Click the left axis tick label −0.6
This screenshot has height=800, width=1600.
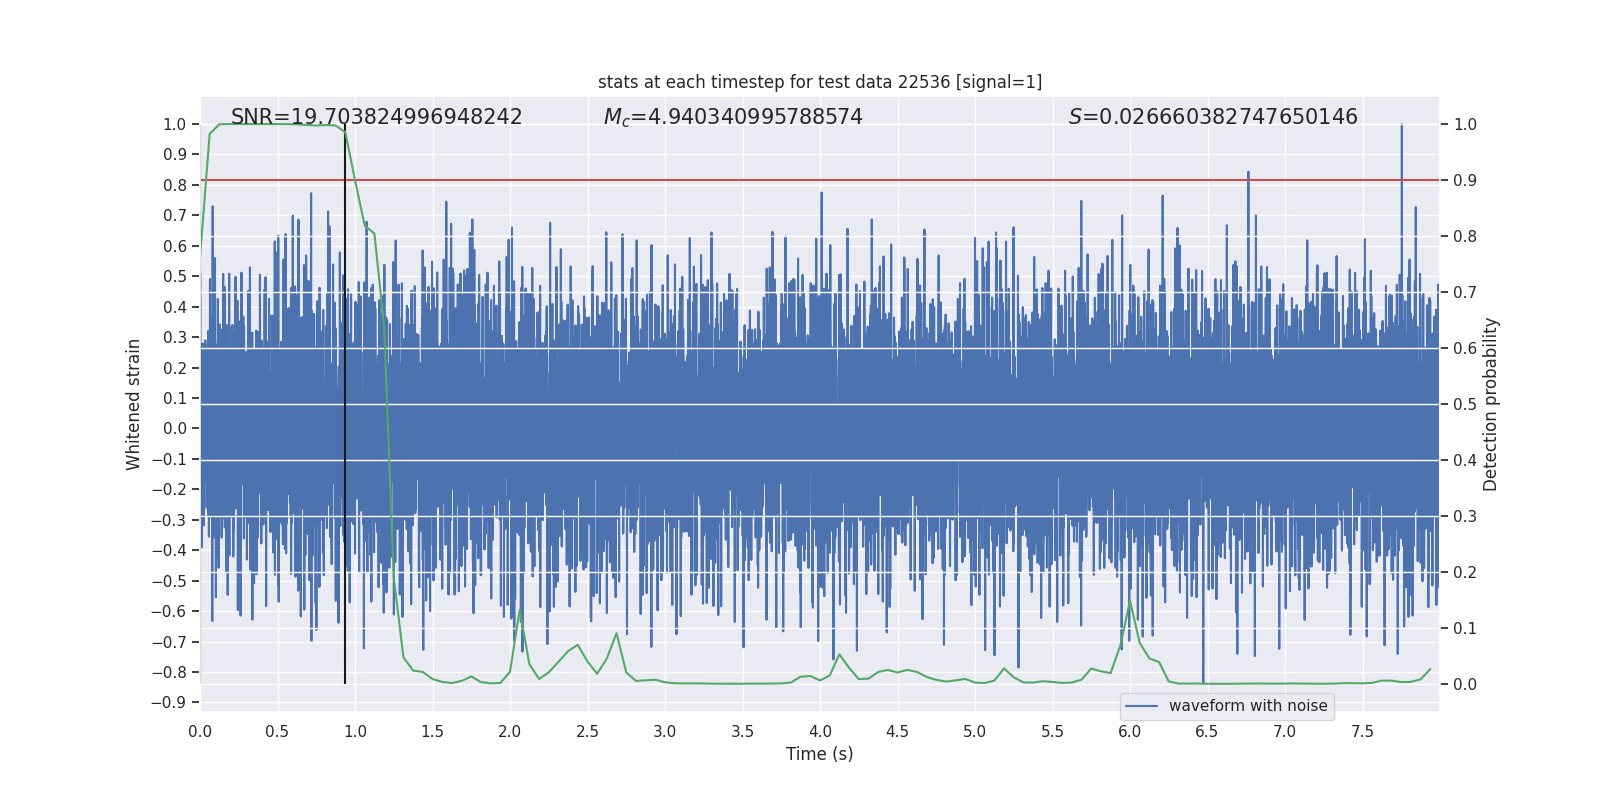tap(169, 611)
